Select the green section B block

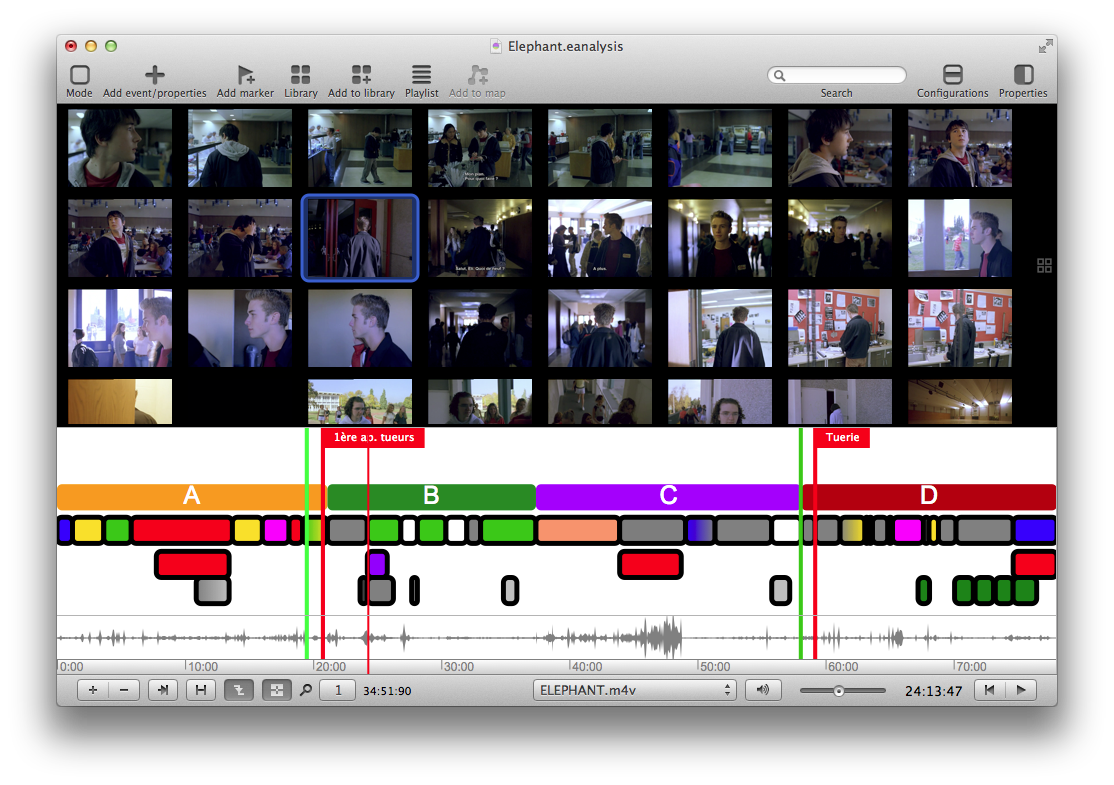(431, 497)
